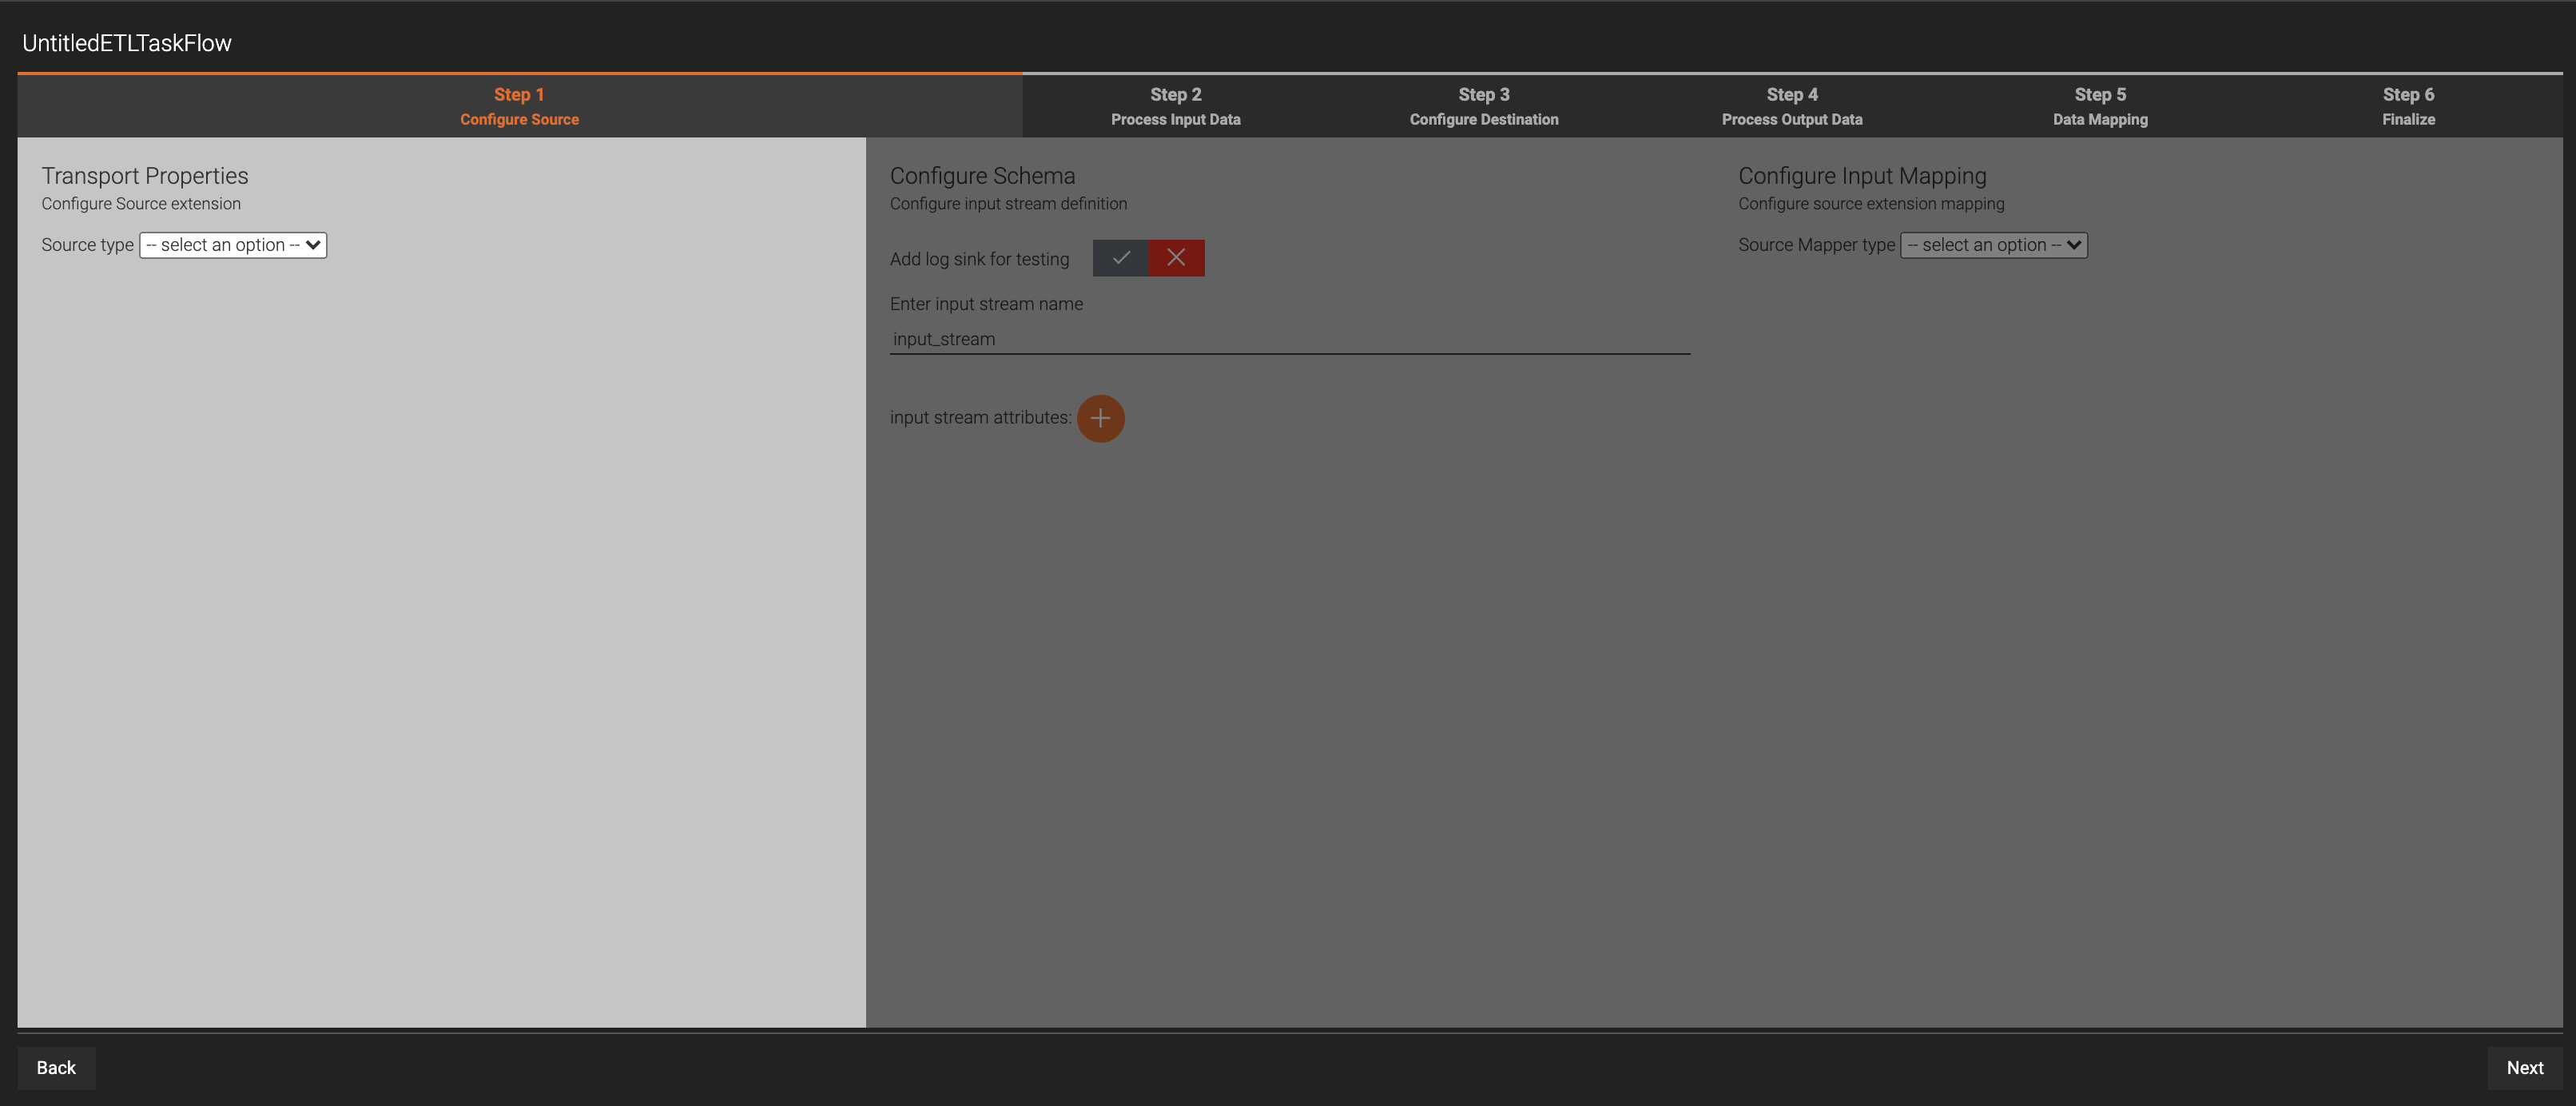Screen dimensions: 2576x1106
Task: Select source type from Transport Properties dropdown
Action: pyautogui.click(x=232, y=243)
